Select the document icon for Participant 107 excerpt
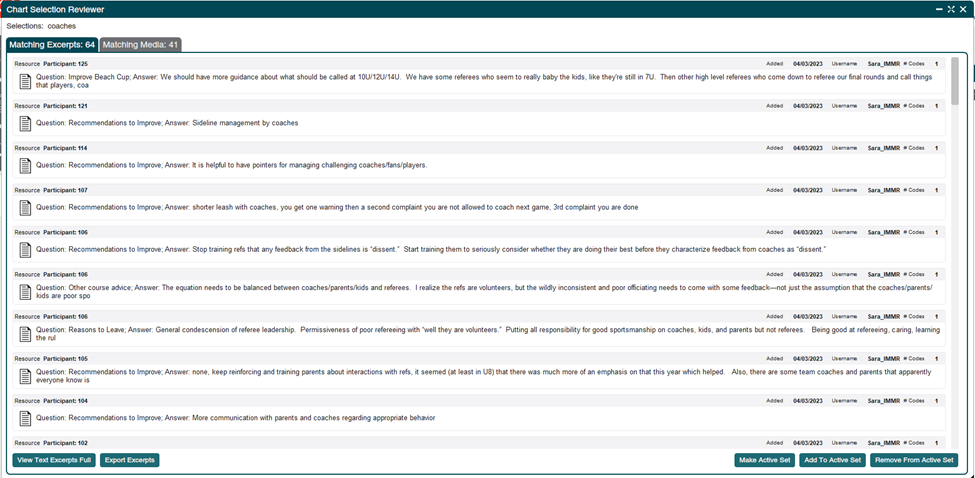 26,207
